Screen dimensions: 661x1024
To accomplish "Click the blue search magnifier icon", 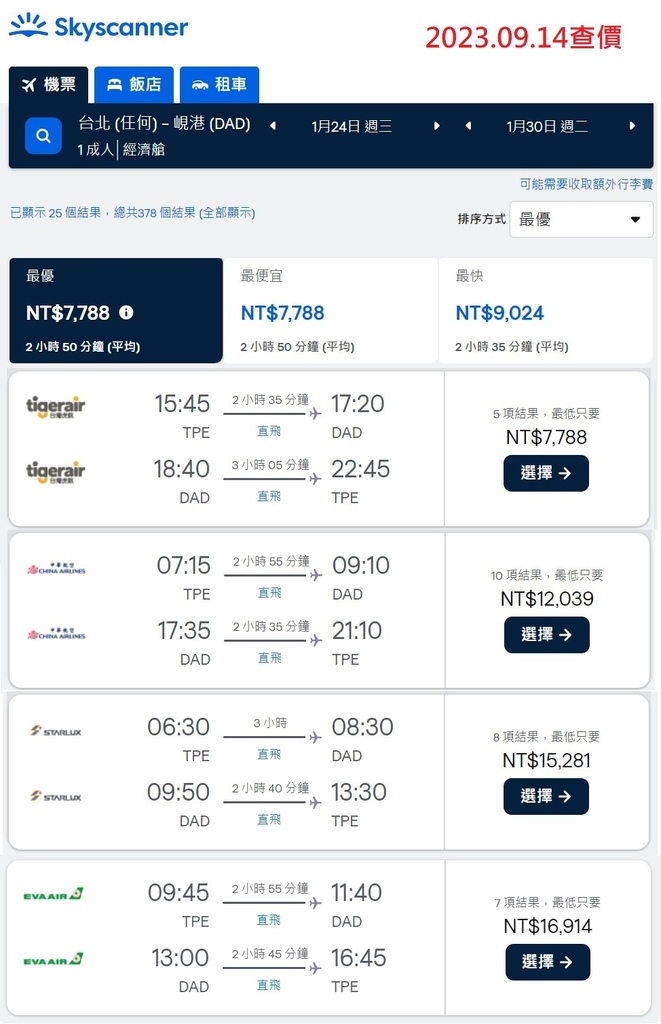I will click(43, 135).
